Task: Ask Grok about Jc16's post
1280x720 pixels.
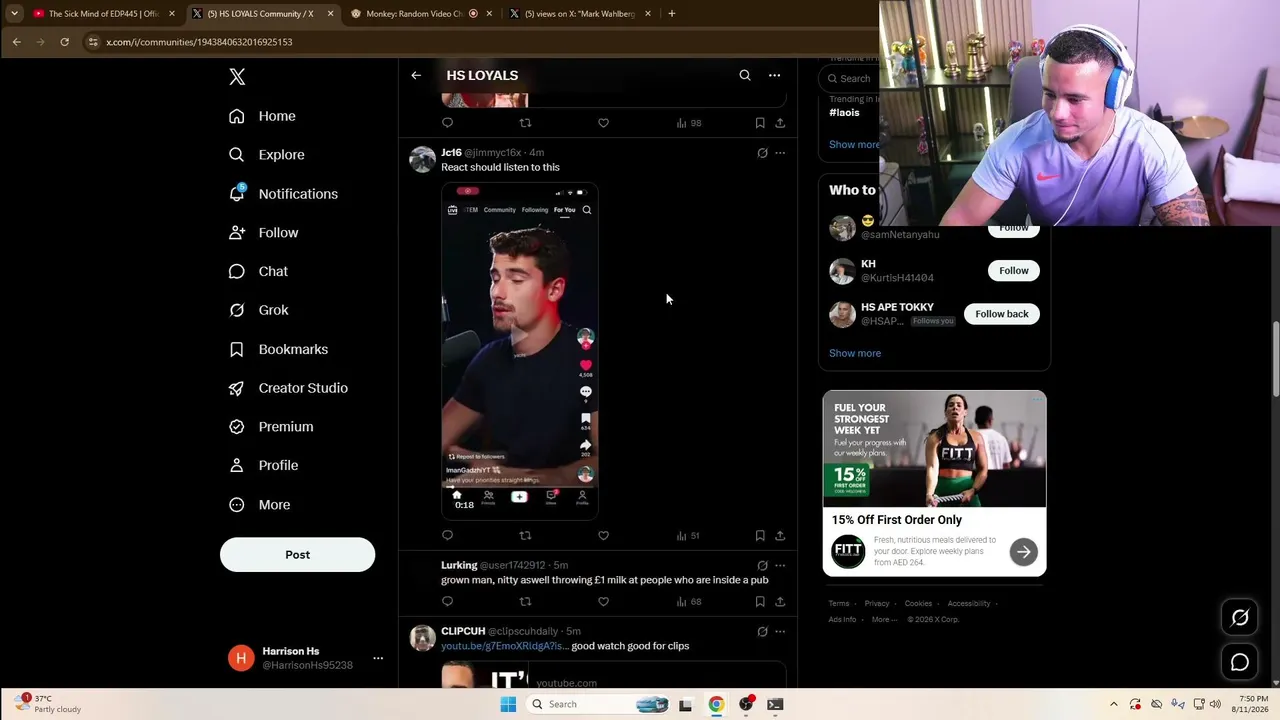Action: click(762, 153)
